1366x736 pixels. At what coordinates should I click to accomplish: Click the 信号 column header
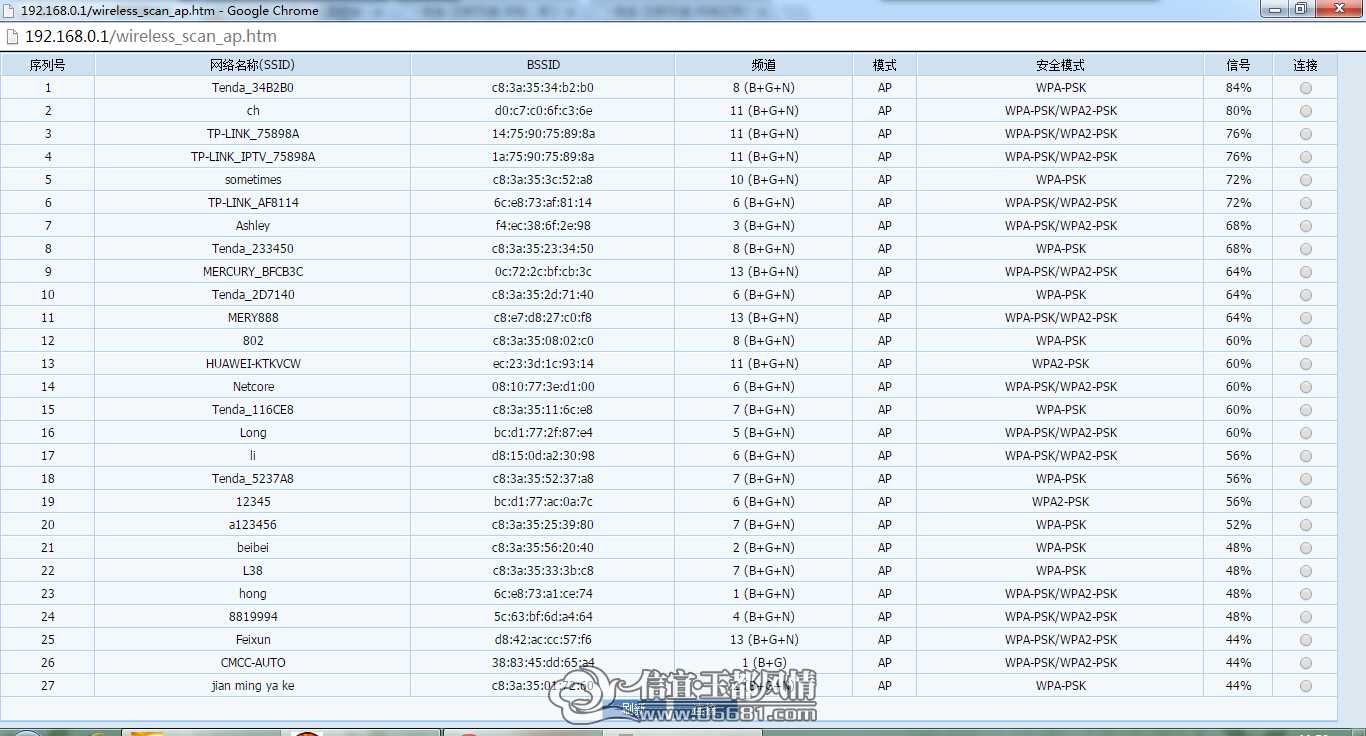(1238, 65)
